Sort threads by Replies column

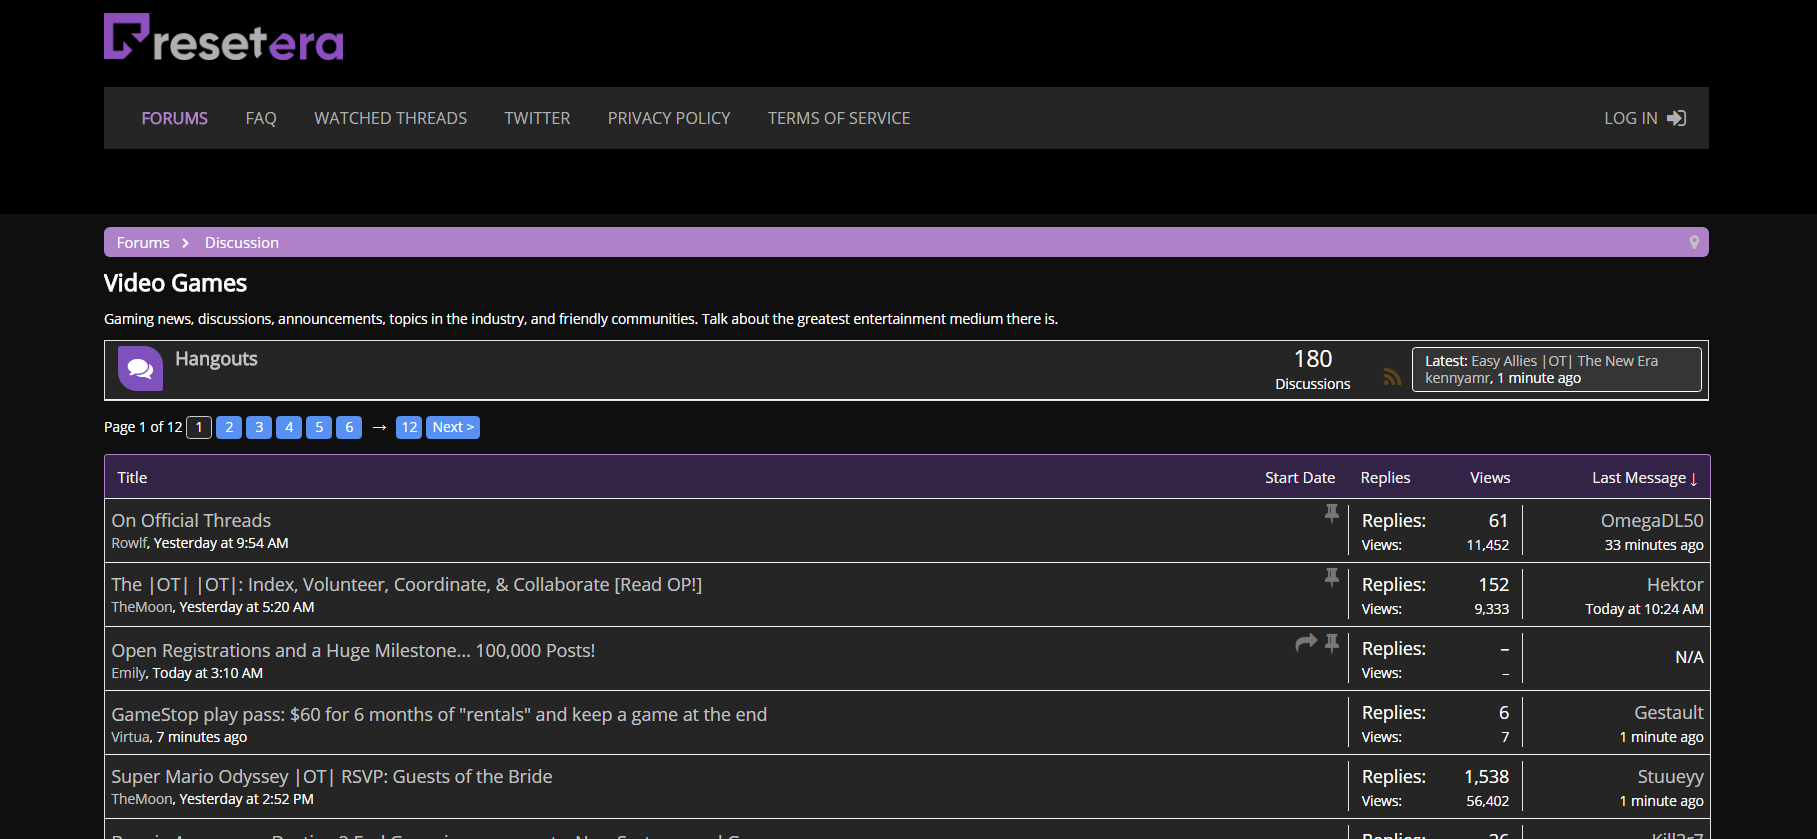[x=1385, y=478]
